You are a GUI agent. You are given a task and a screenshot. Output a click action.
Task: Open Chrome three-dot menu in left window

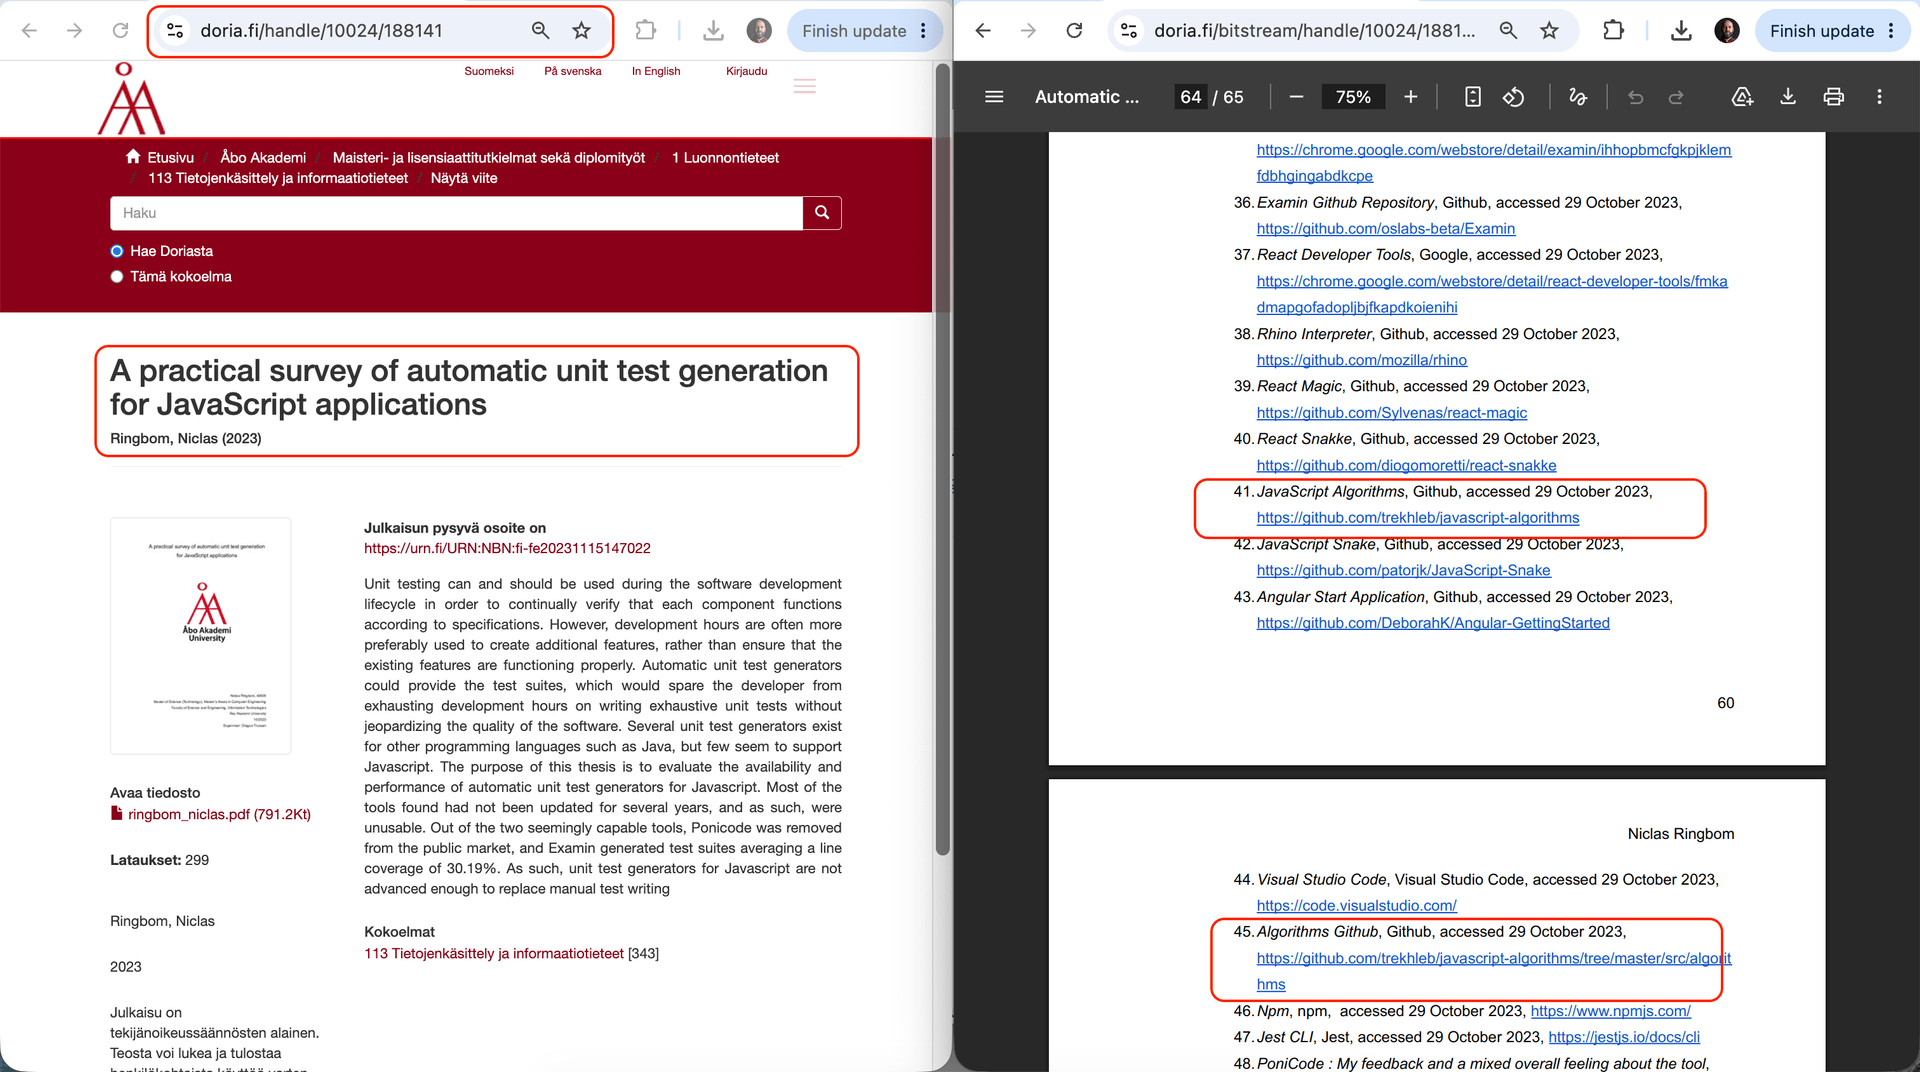(x=924, y=30)
